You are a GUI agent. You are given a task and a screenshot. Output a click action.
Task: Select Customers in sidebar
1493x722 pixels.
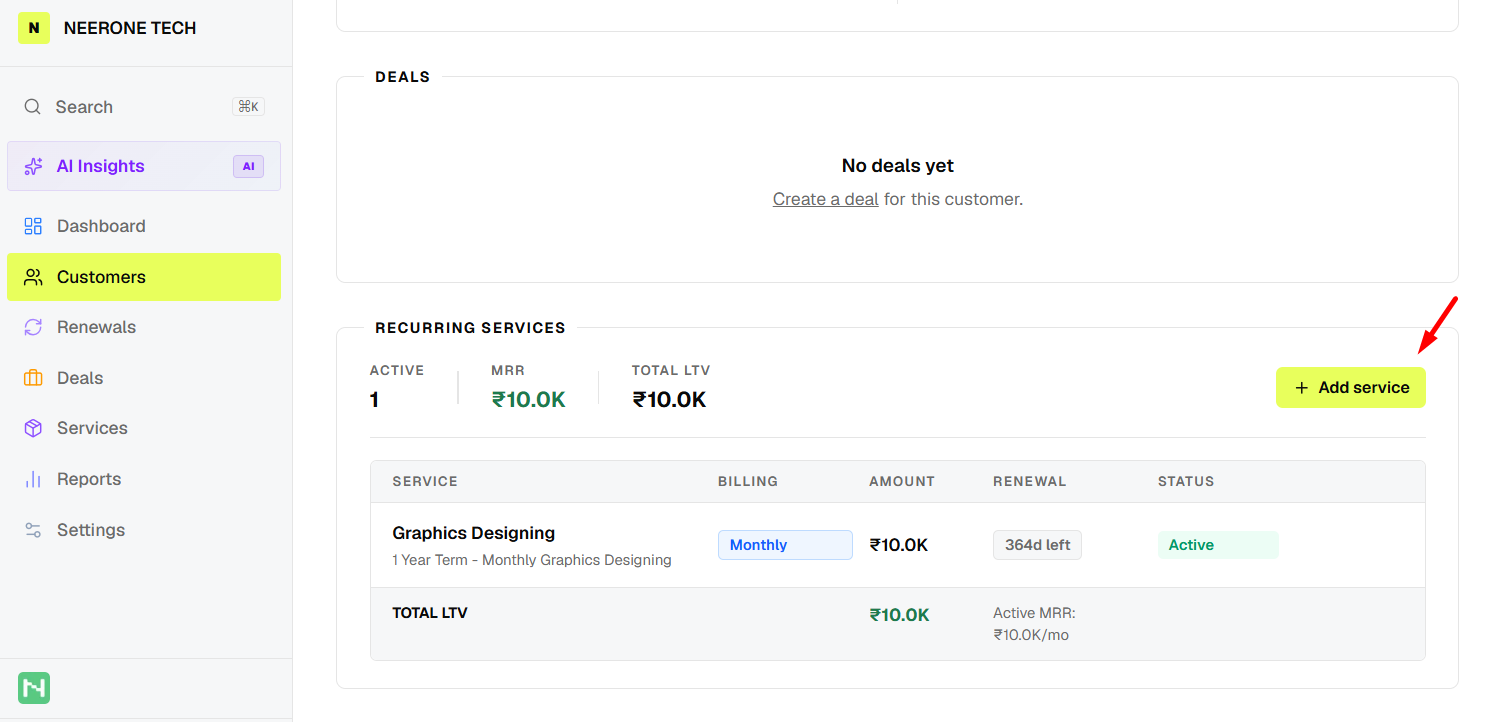(x=144, y=277)
